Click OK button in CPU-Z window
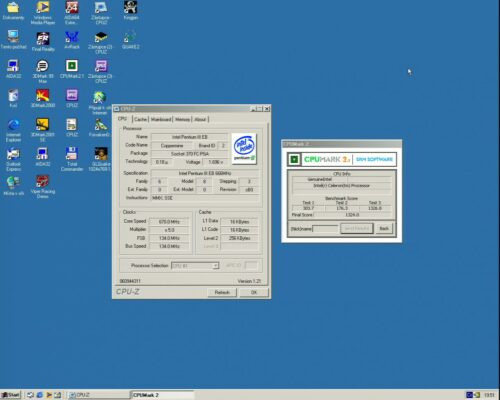Screen dimensions: 500x400 click(x=254, y=292)
